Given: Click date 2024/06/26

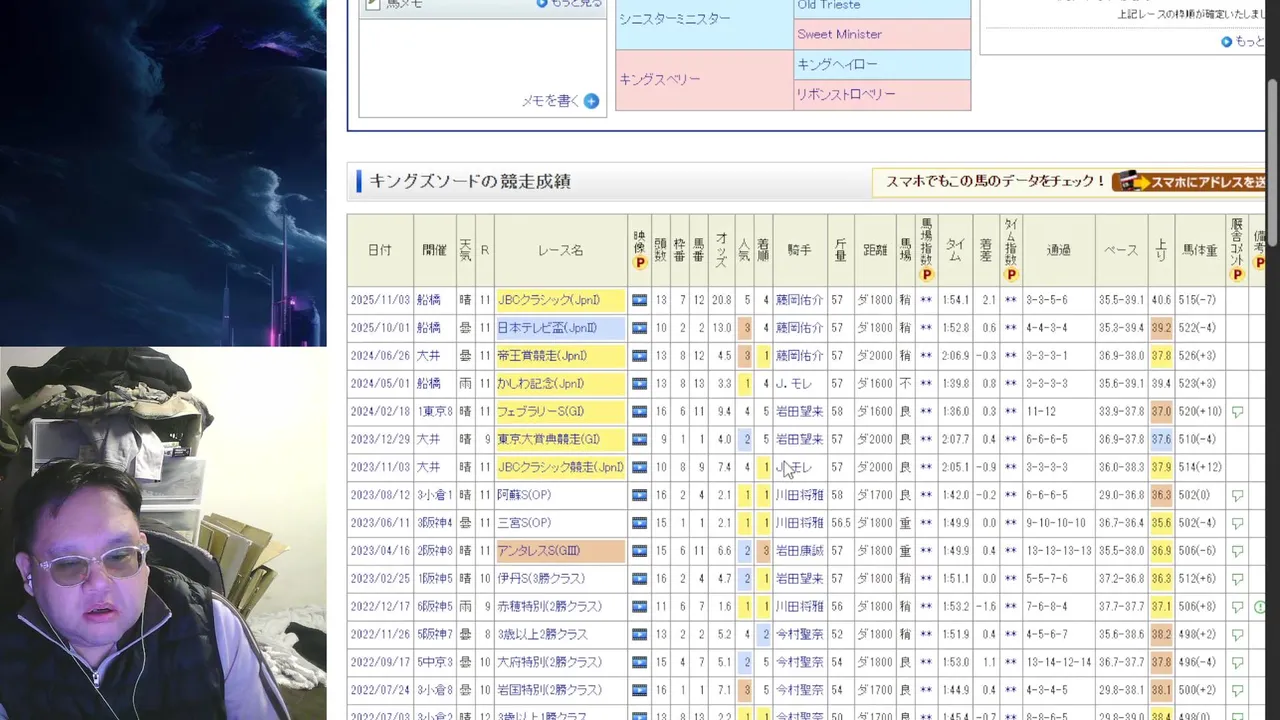Looking at the screenshot, I should tap(380, 356).
